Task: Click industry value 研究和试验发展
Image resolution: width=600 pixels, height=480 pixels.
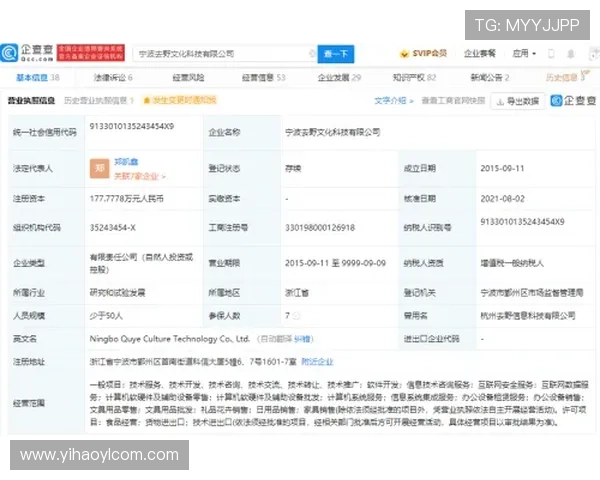Action: (117, 293)
